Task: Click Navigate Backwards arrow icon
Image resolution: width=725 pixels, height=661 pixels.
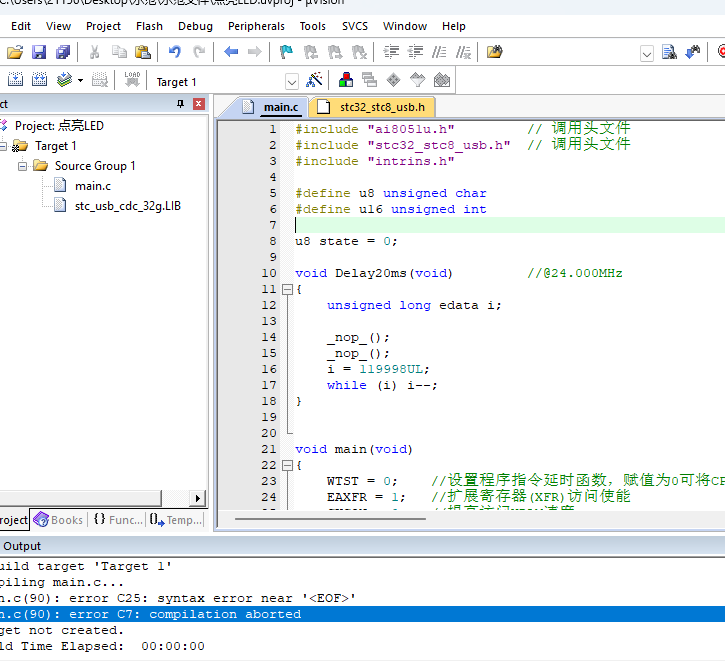Action: [231, 52]
